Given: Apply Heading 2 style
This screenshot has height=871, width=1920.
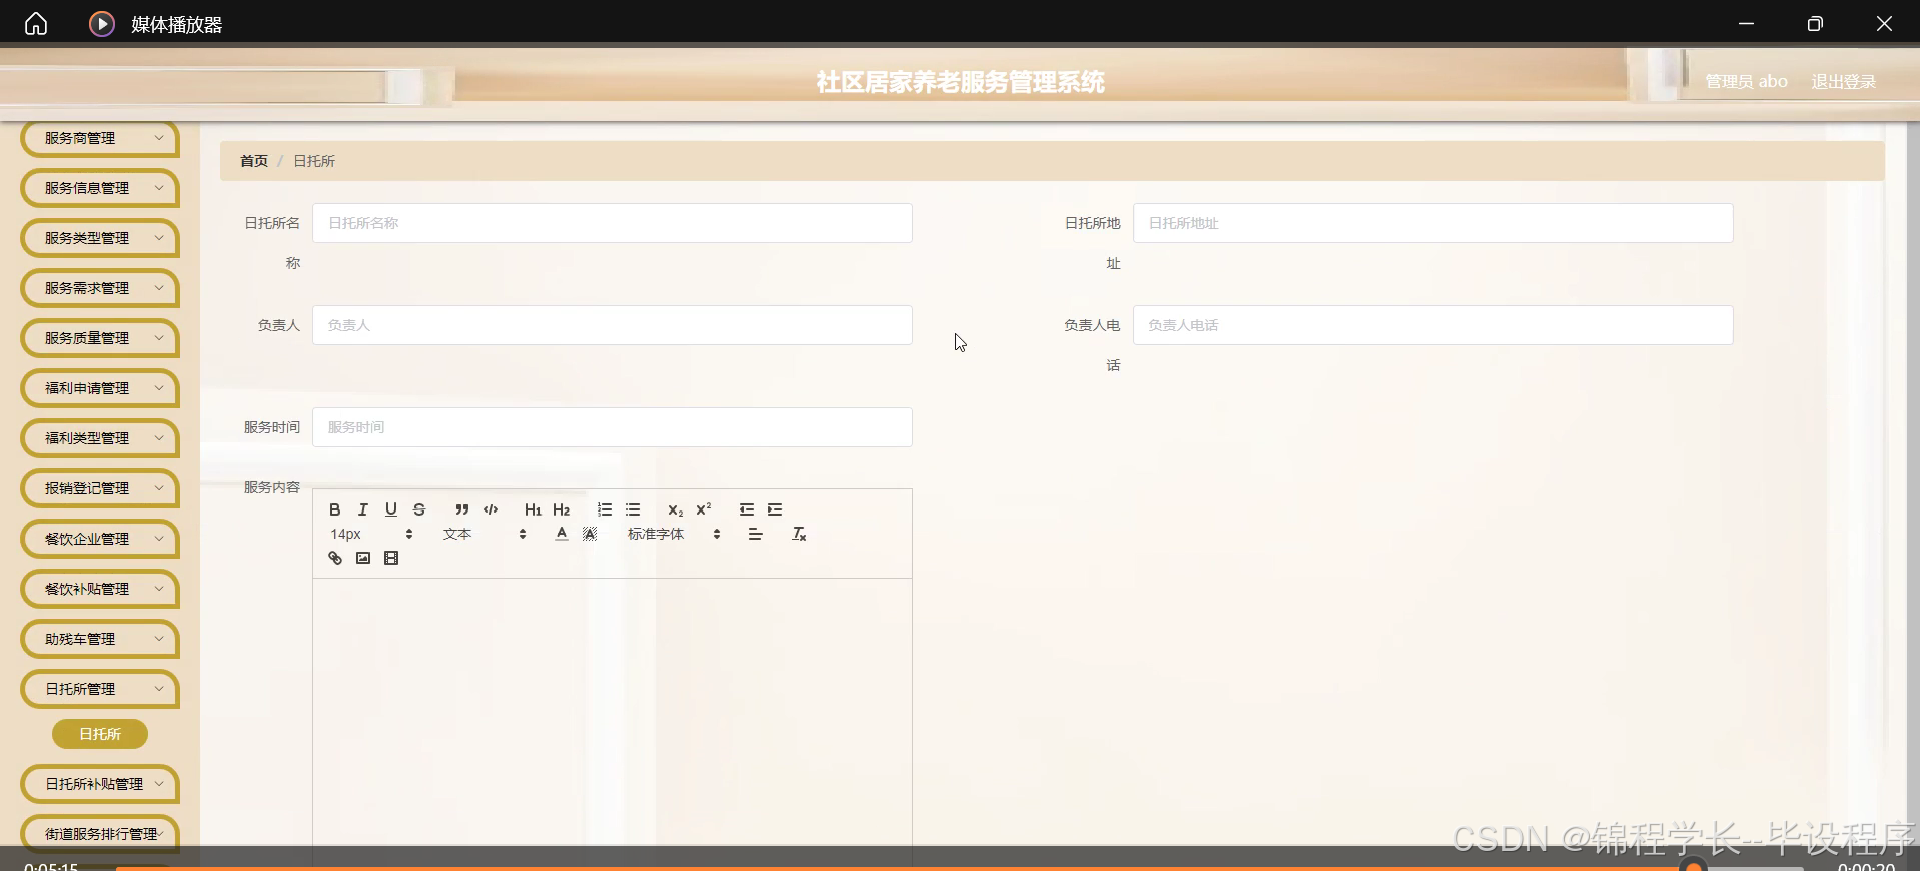Looking at the screenshot, I should pyautogui.click(x=561, y=510).
